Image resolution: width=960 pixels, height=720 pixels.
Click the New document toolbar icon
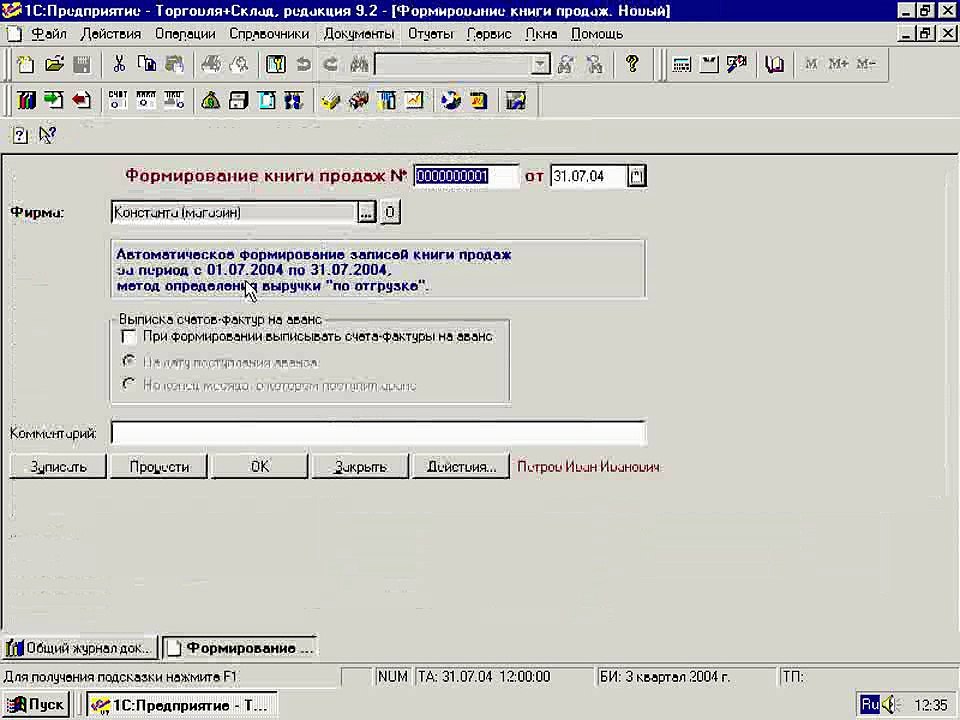click(26, 64)
